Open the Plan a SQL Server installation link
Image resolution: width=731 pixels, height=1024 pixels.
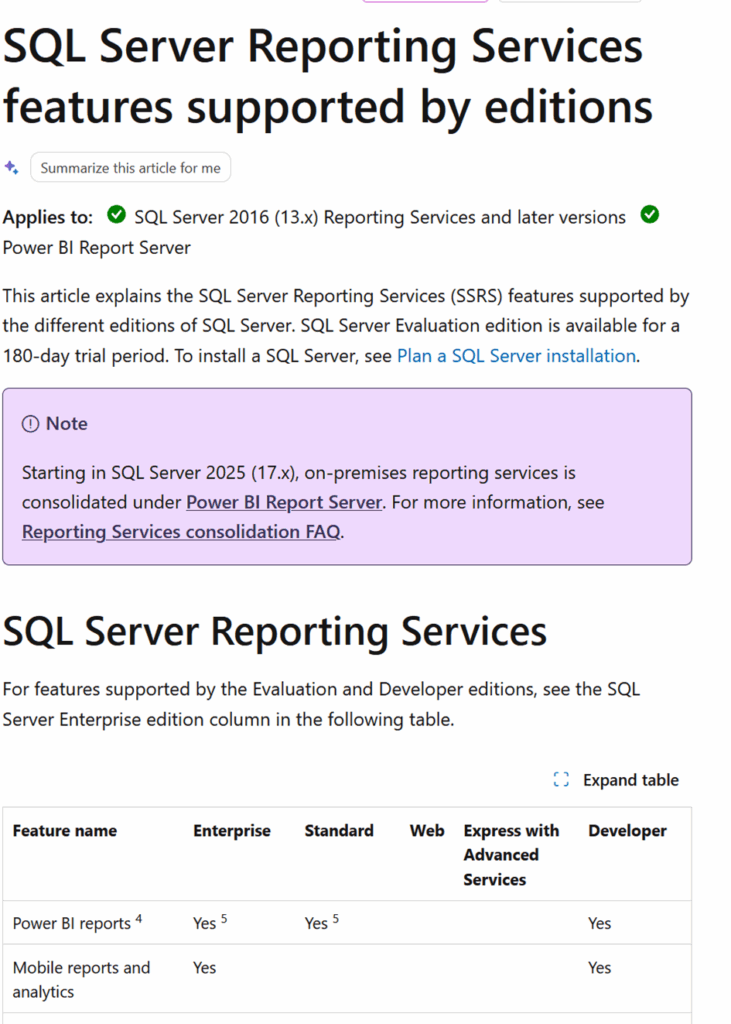(x=515, y=355)
